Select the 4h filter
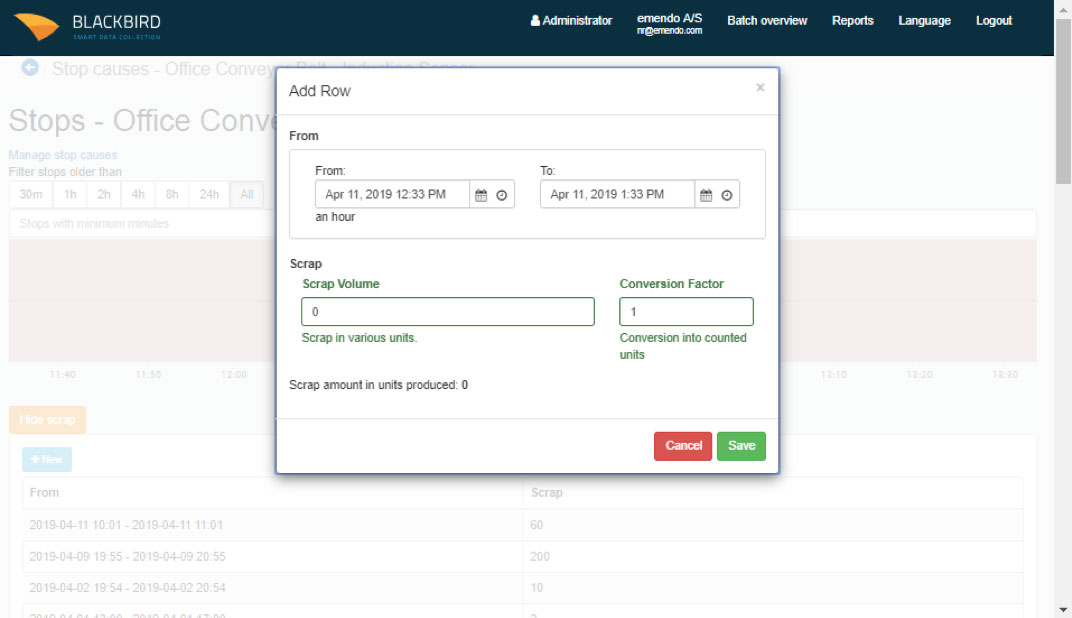Screen dimensions: 1072x618 [x=138, y=195]
